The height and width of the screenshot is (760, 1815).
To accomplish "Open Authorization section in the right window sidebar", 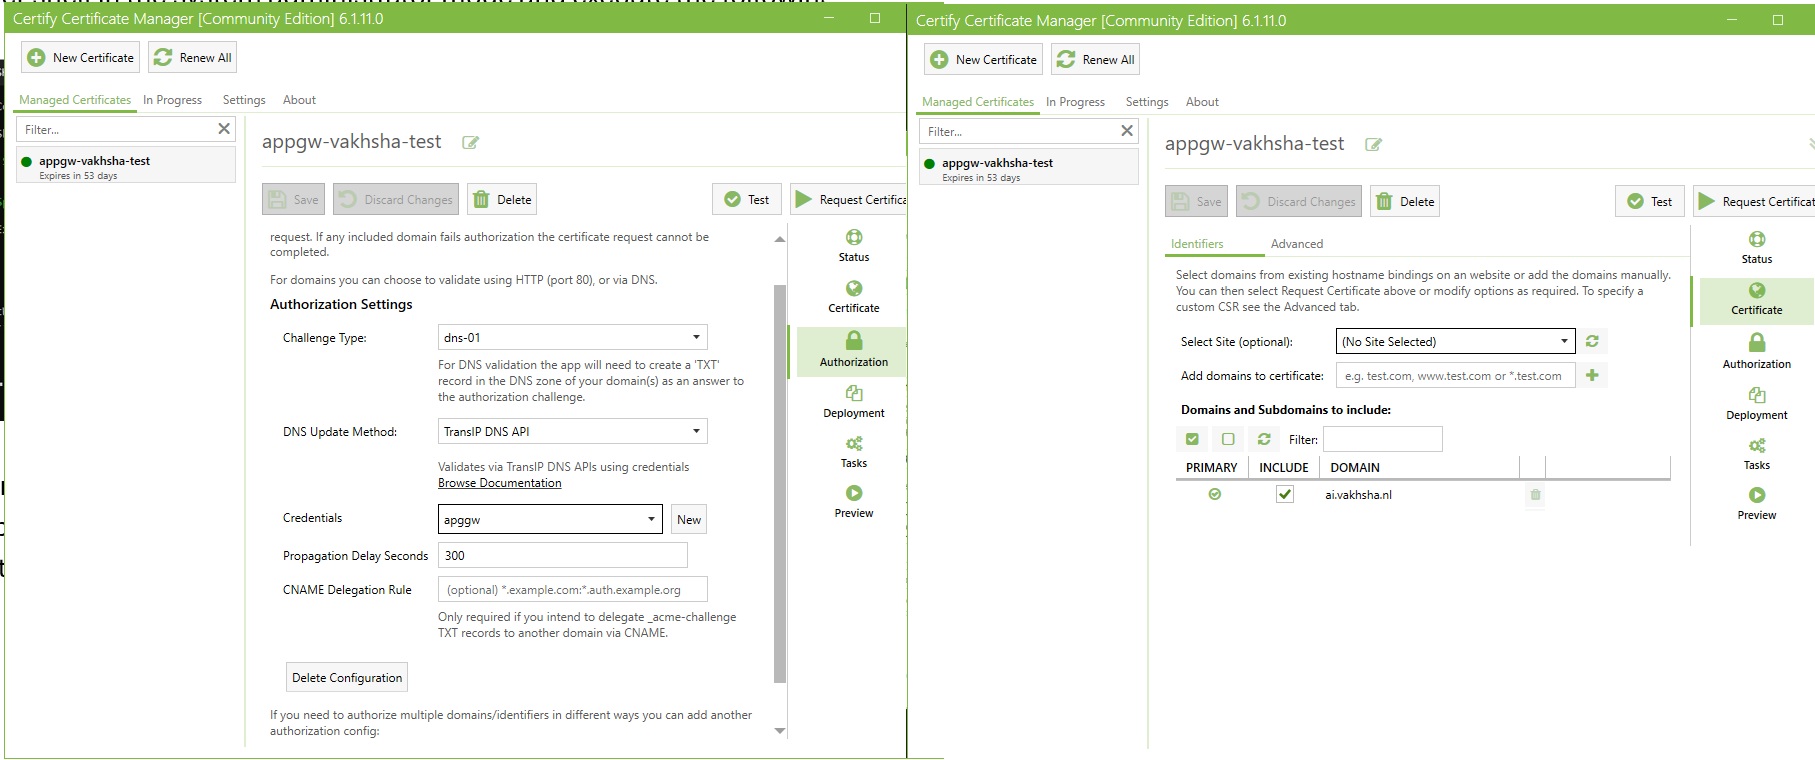I will 1756,351.
